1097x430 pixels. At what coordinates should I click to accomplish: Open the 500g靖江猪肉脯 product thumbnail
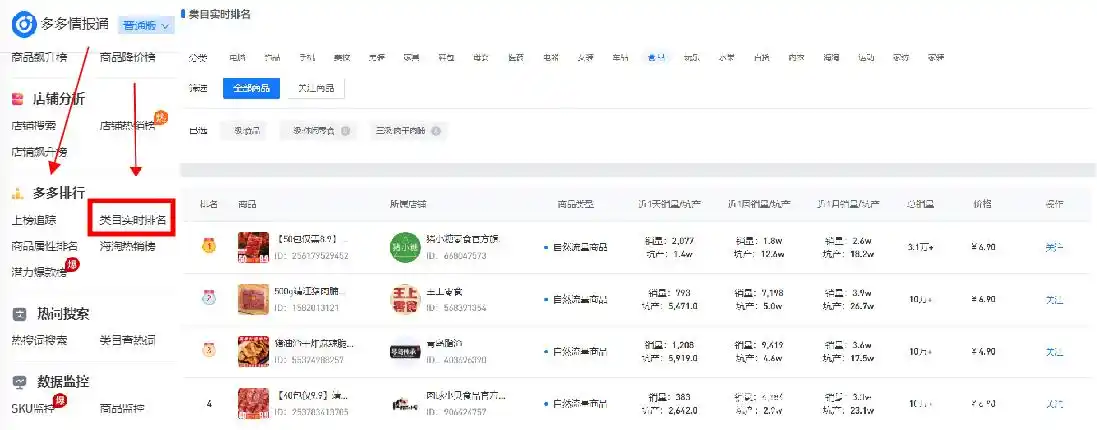click(253, 299)
